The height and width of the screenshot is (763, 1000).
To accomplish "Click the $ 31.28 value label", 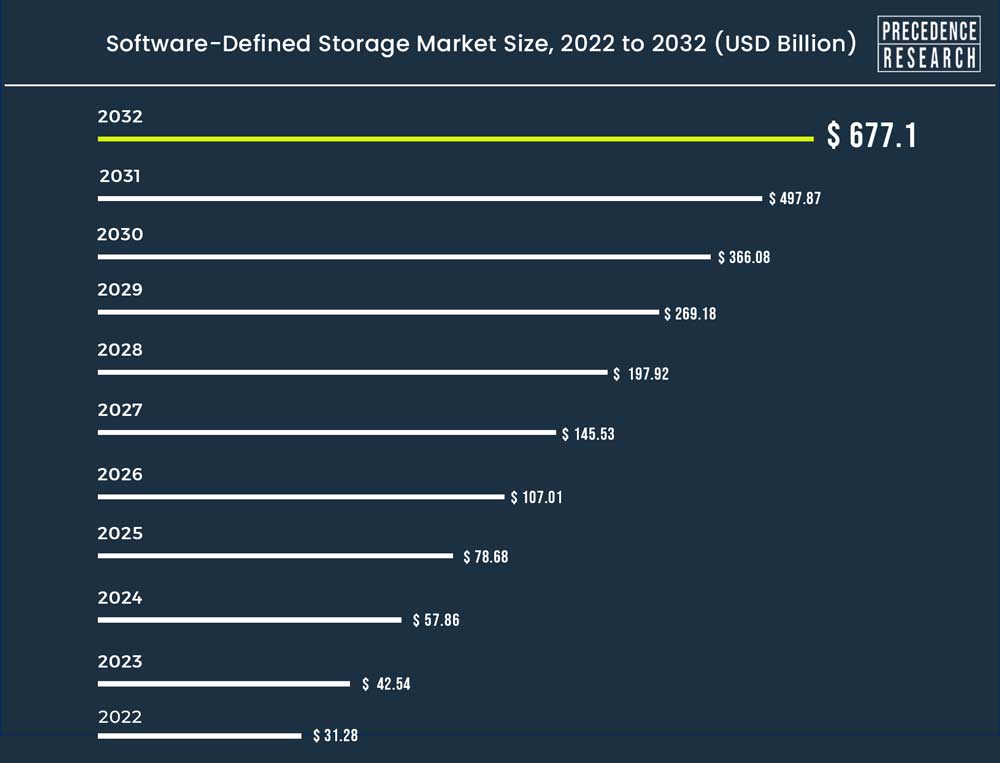I will [335, 736].
